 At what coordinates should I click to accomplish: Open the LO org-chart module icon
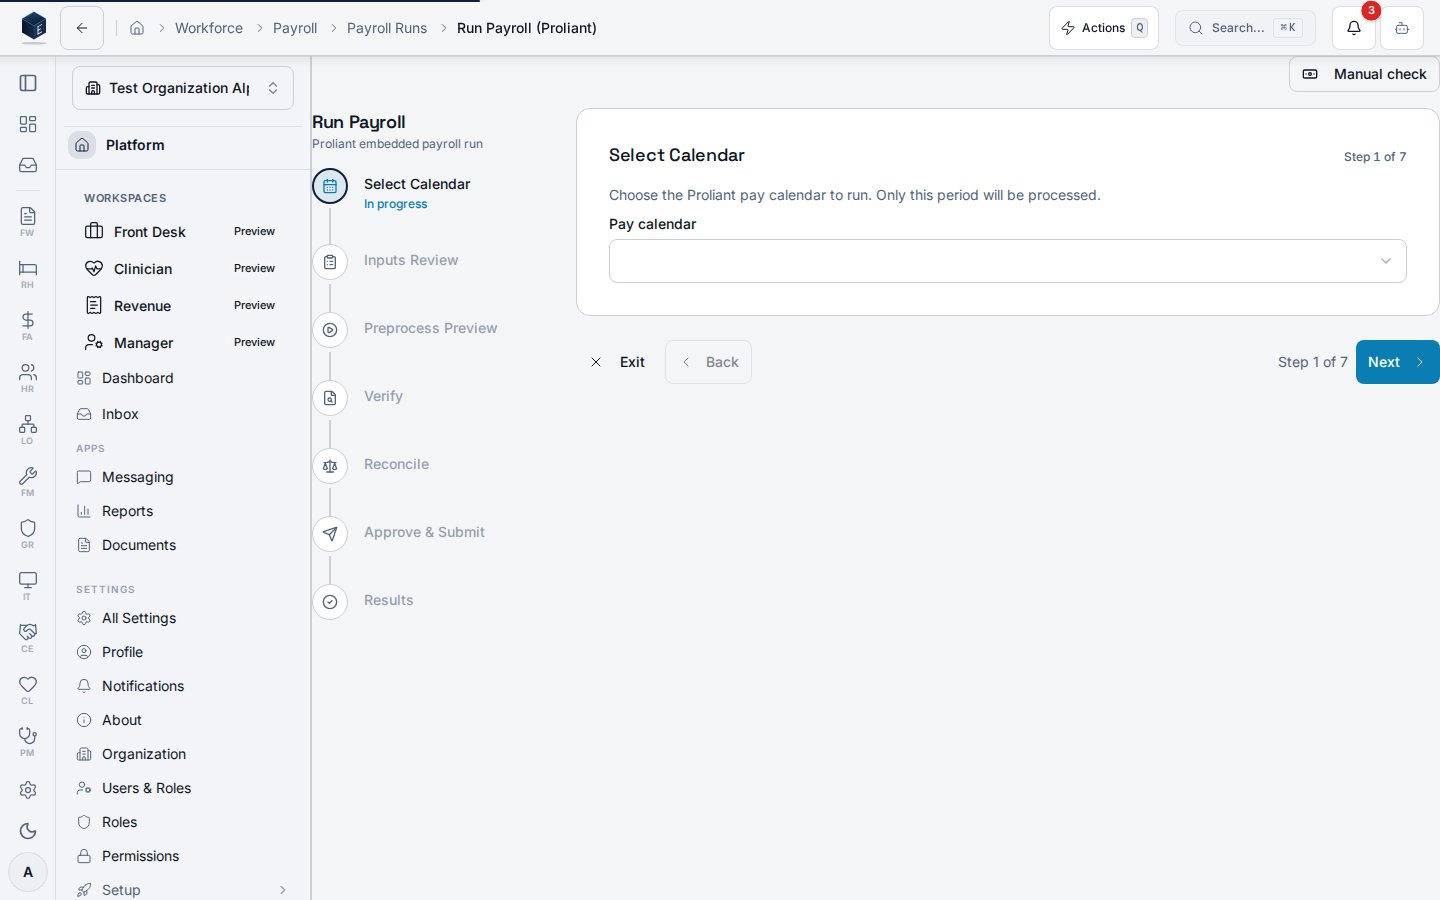pyautogui.click(x=28, y=429)
